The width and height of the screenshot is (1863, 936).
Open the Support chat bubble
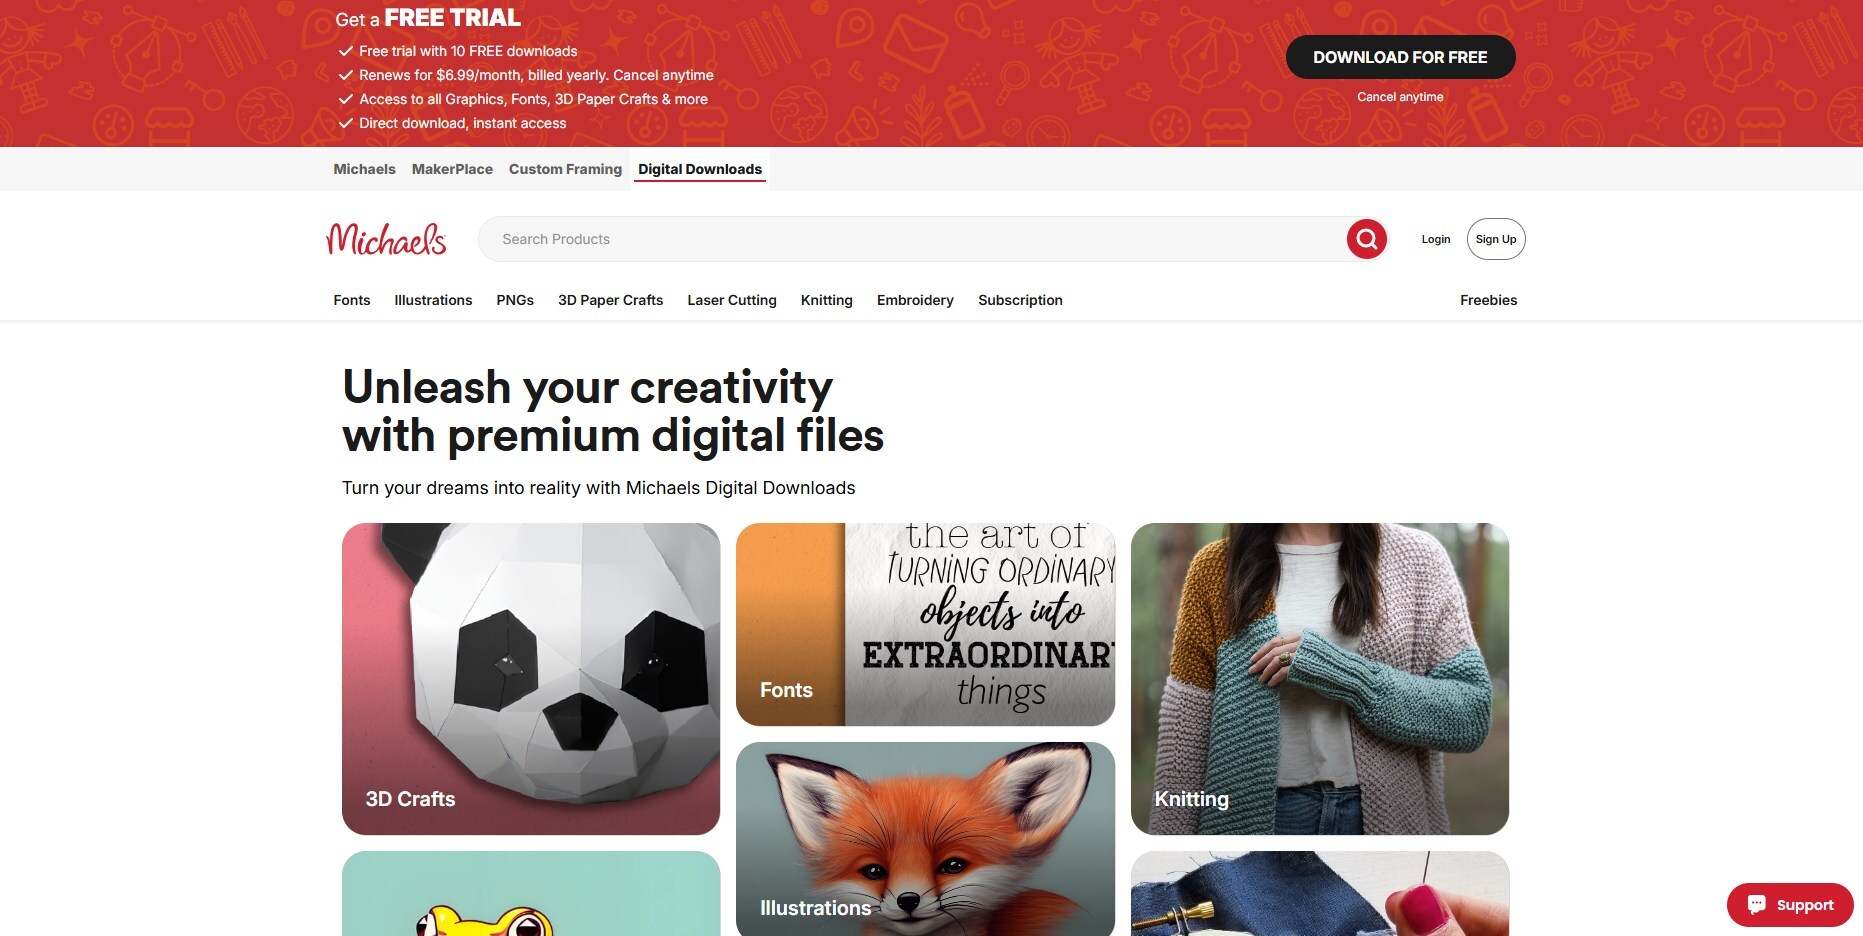(1790, 905)
